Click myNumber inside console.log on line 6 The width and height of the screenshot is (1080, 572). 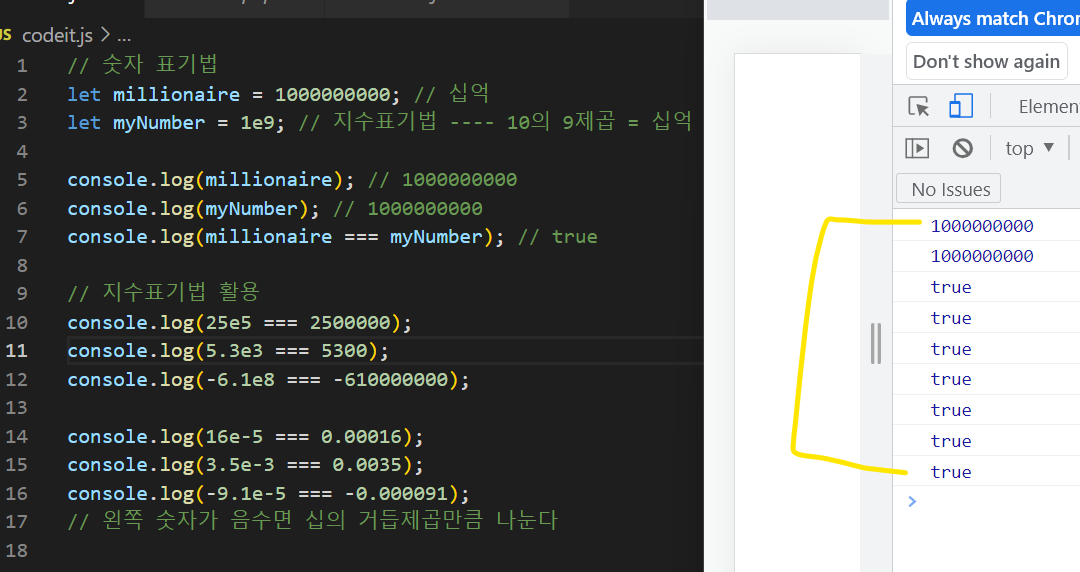pyautogui.click(x=251, y=209)
